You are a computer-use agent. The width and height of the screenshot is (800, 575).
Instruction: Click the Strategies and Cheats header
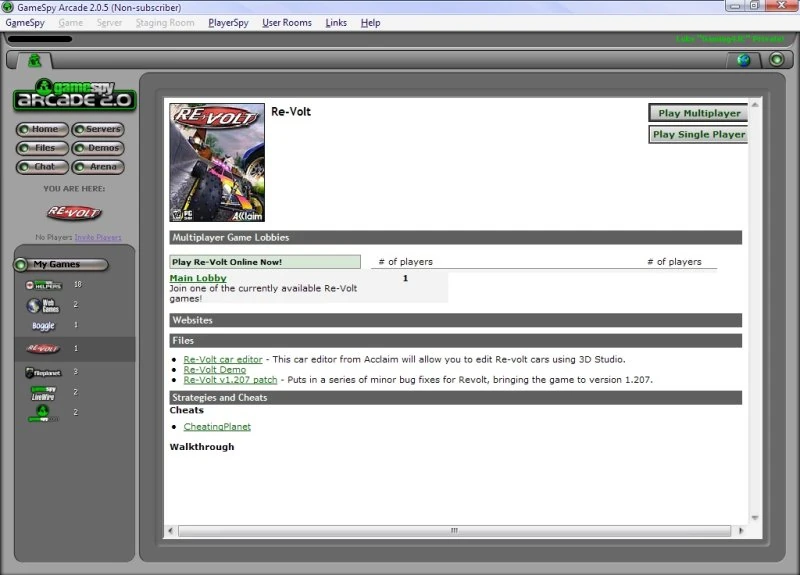[456, 398]
